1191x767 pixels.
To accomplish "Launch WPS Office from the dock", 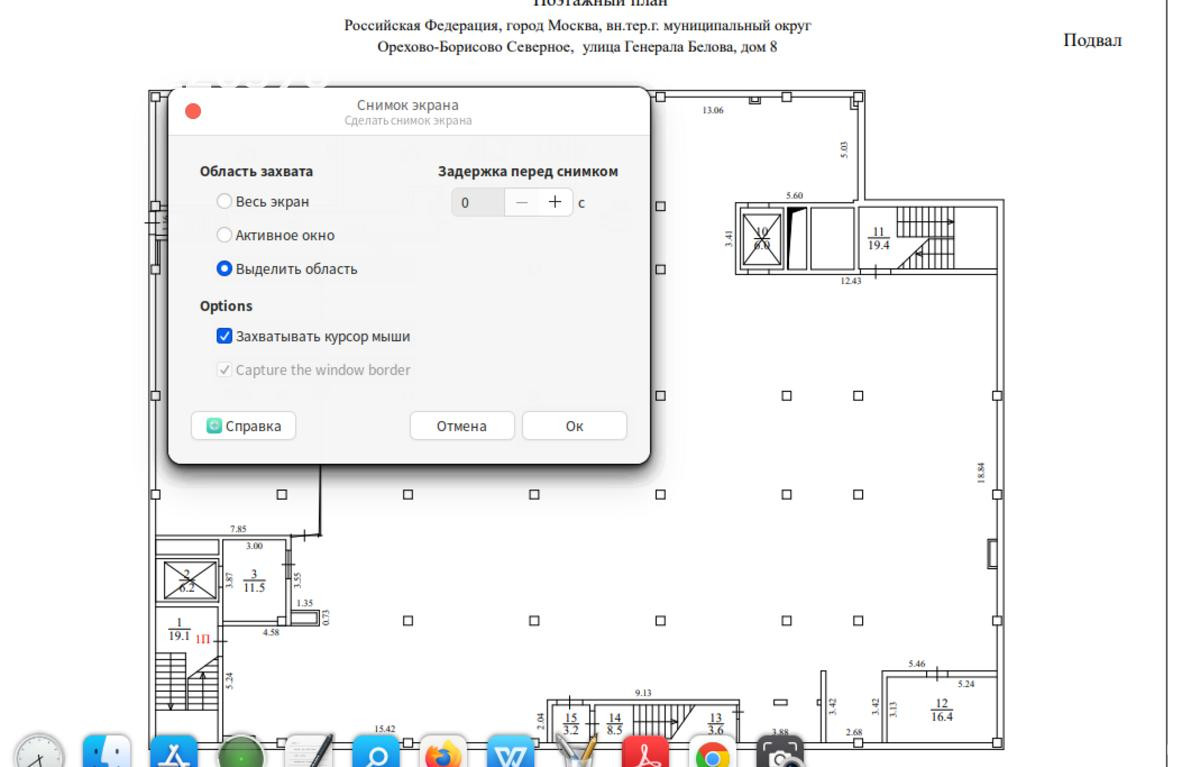I will (x=510, y=752).
